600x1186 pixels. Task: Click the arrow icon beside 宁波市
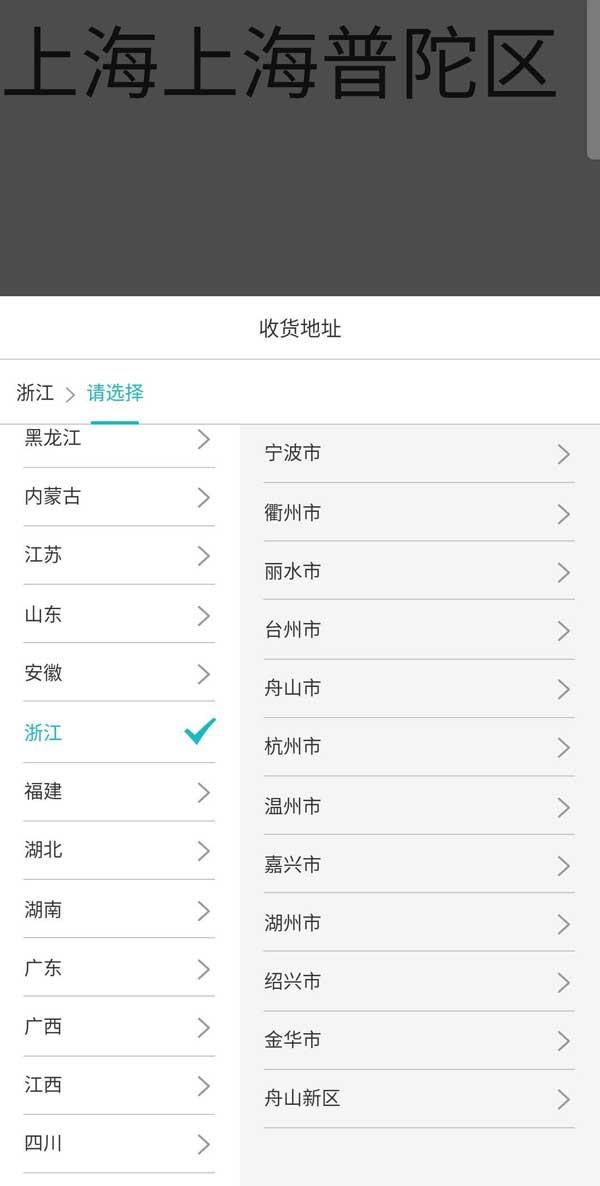tap(563, 454)
